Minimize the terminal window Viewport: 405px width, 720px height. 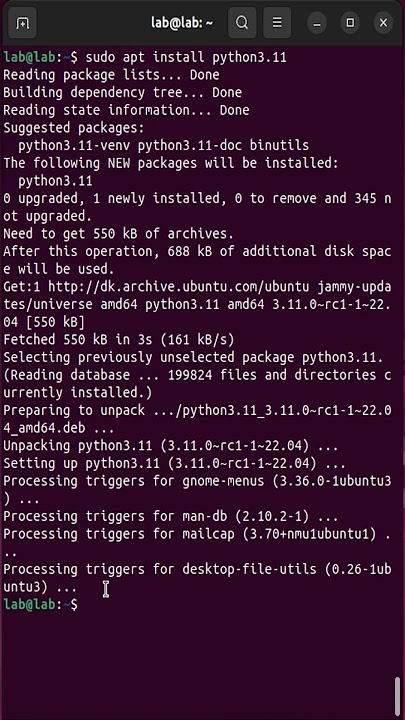[x=317, y=23]
